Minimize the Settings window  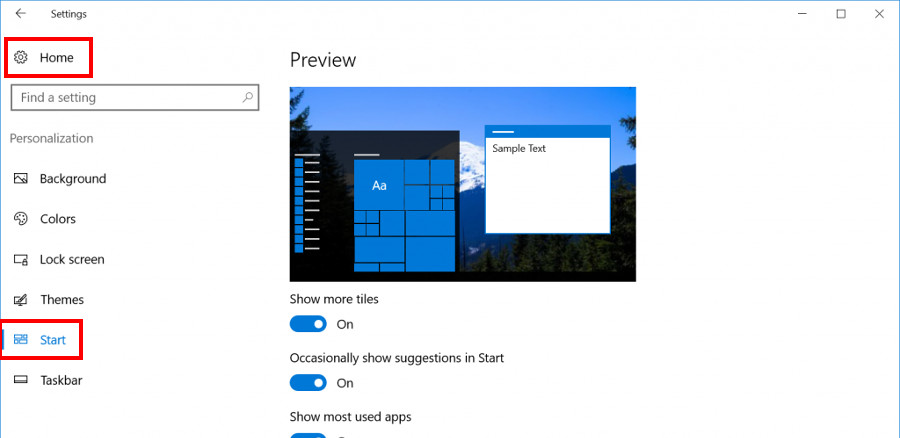(x=802, y=14)
